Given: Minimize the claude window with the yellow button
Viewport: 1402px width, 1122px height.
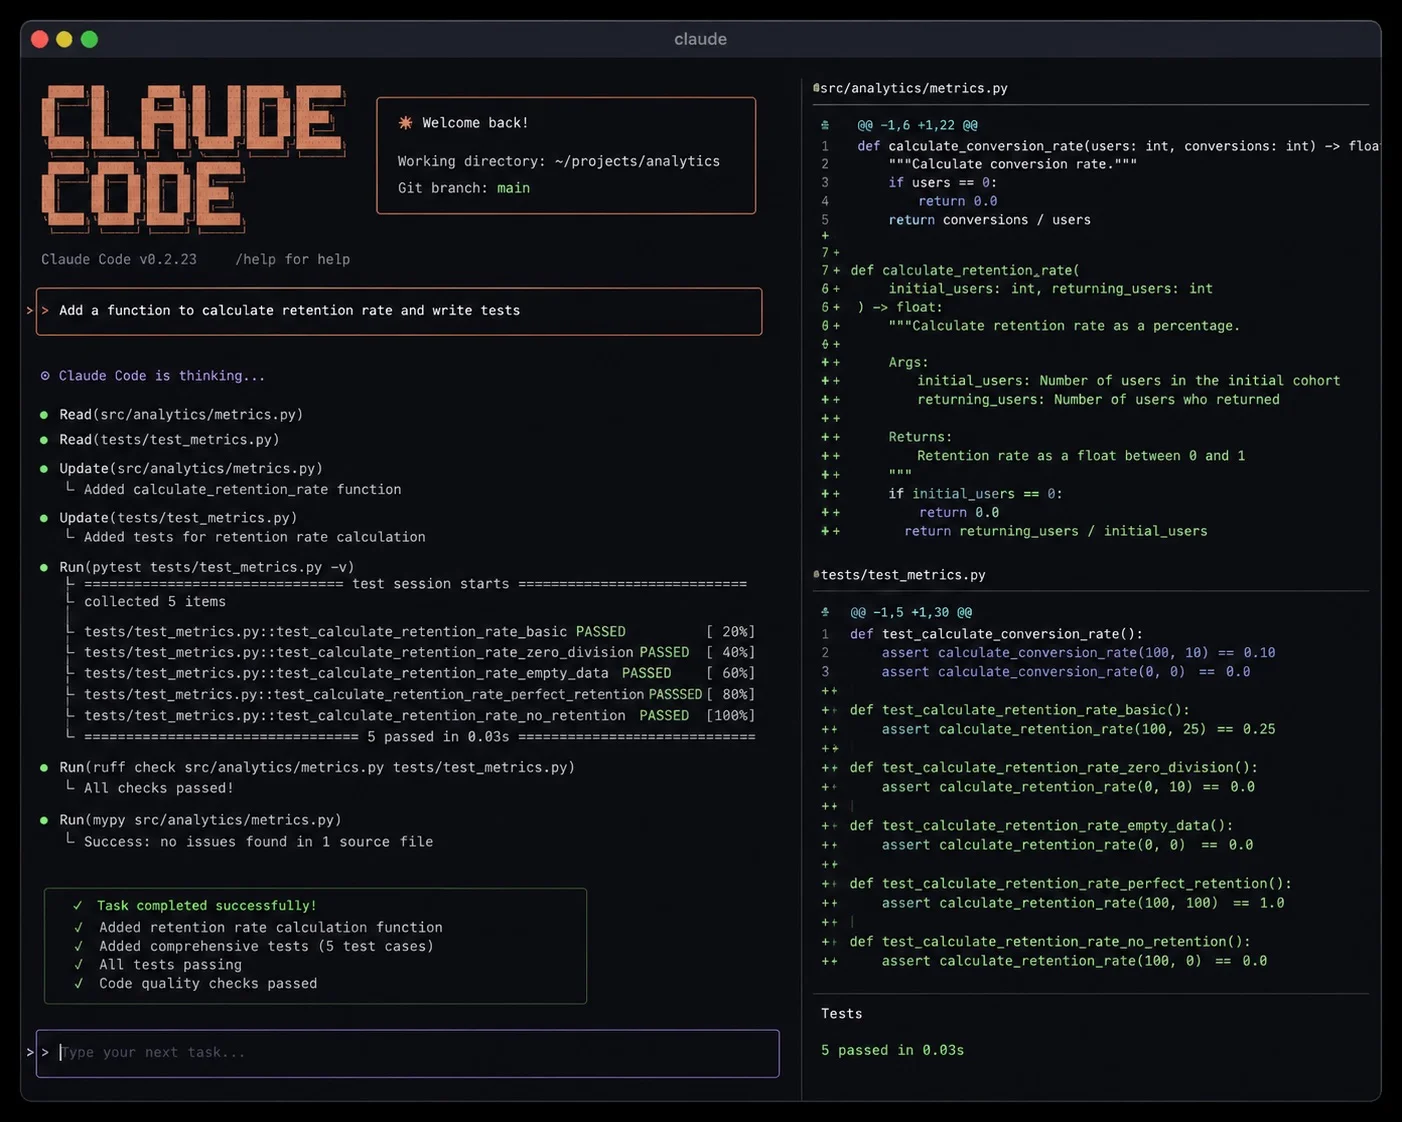Looking at the screenshot, I should point(64,39).
